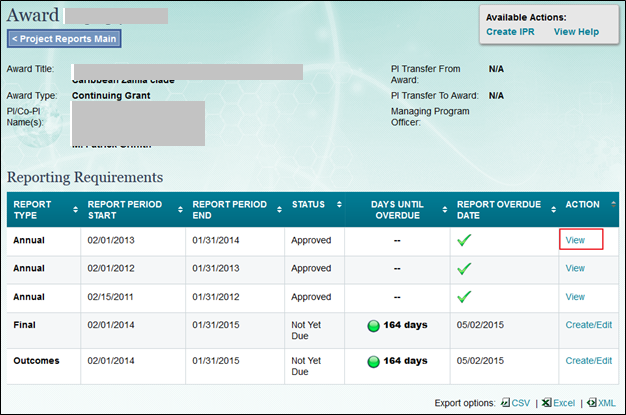
Task: Go back to Project Reports Main
Action: point(65,39)
